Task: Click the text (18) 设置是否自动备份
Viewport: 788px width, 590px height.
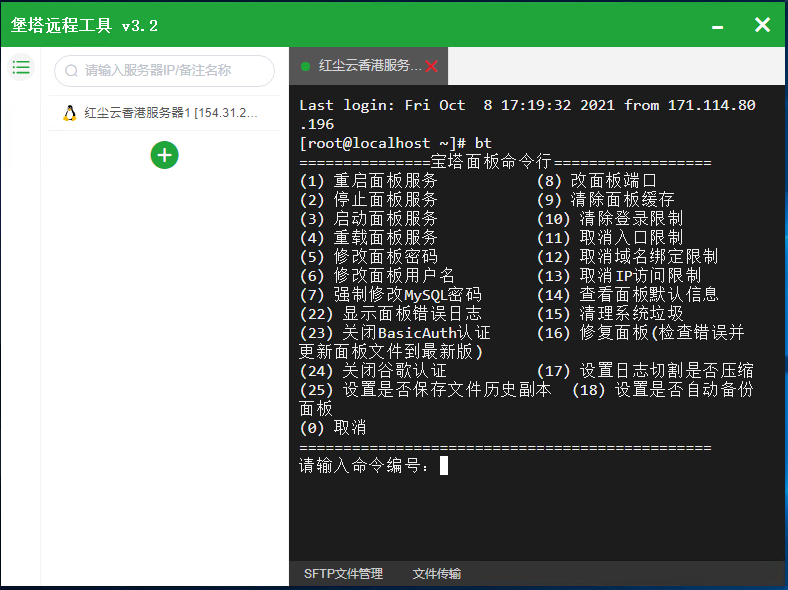Action: point(663,389)
